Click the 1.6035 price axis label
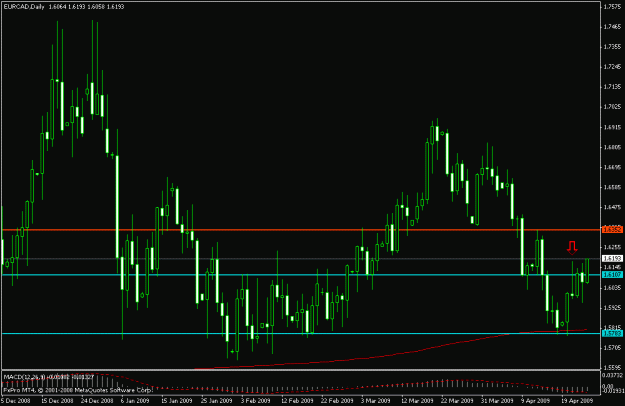The height and width of the screenshot is (406, 625). point(613,287)
